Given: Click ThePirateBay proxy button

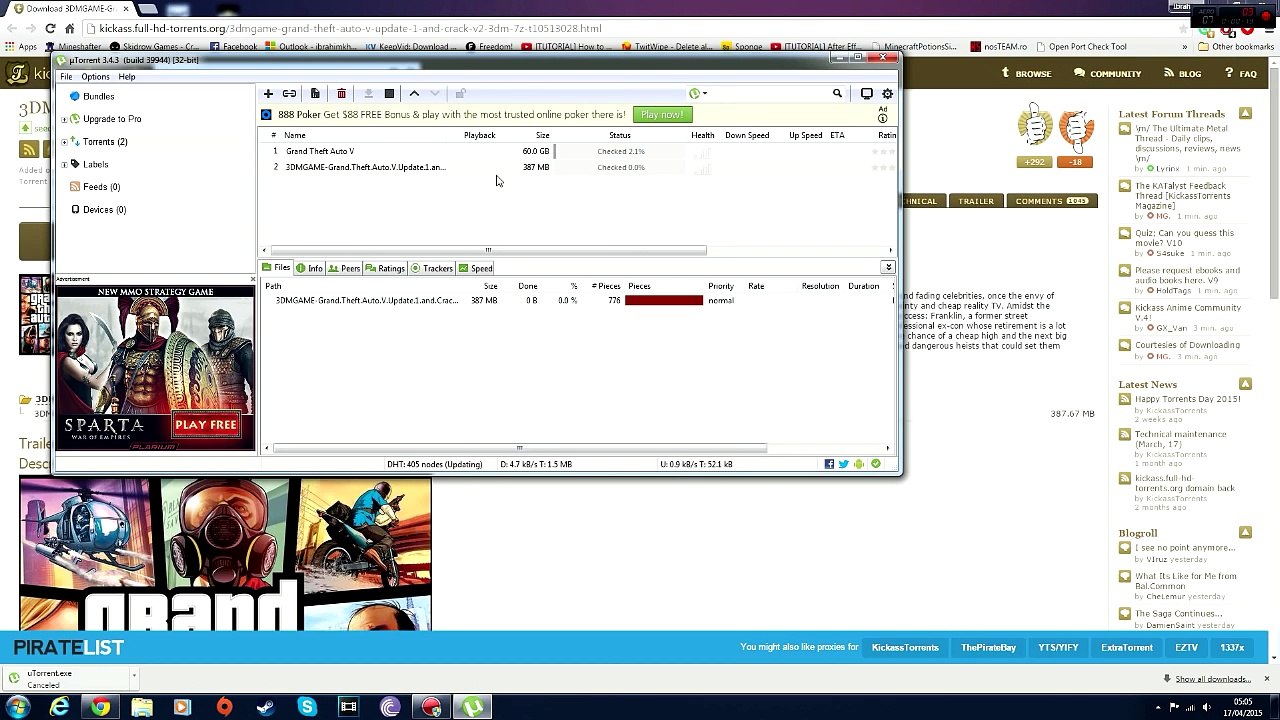Looking at the screenshot, I should point(988,648).
